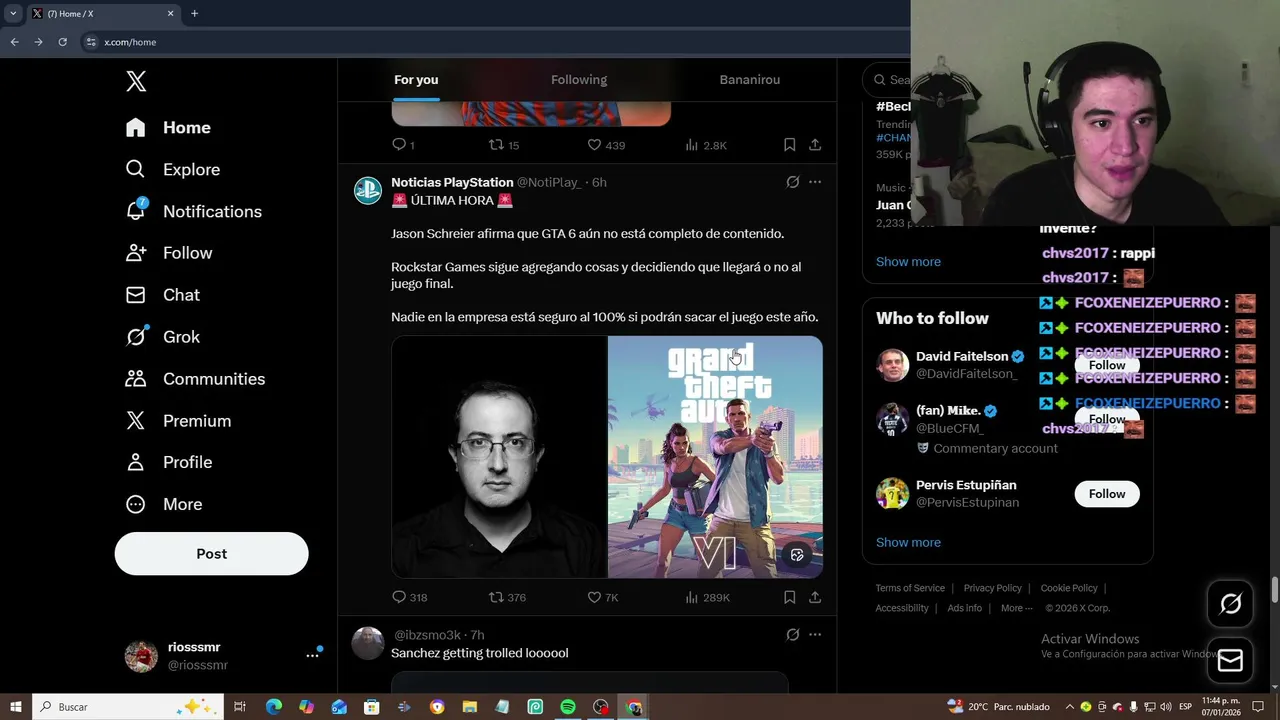Image resolution: width=1280 pixels, height=720 pixels.
Task: Open Grok in the sidebar
Action: 162,337
